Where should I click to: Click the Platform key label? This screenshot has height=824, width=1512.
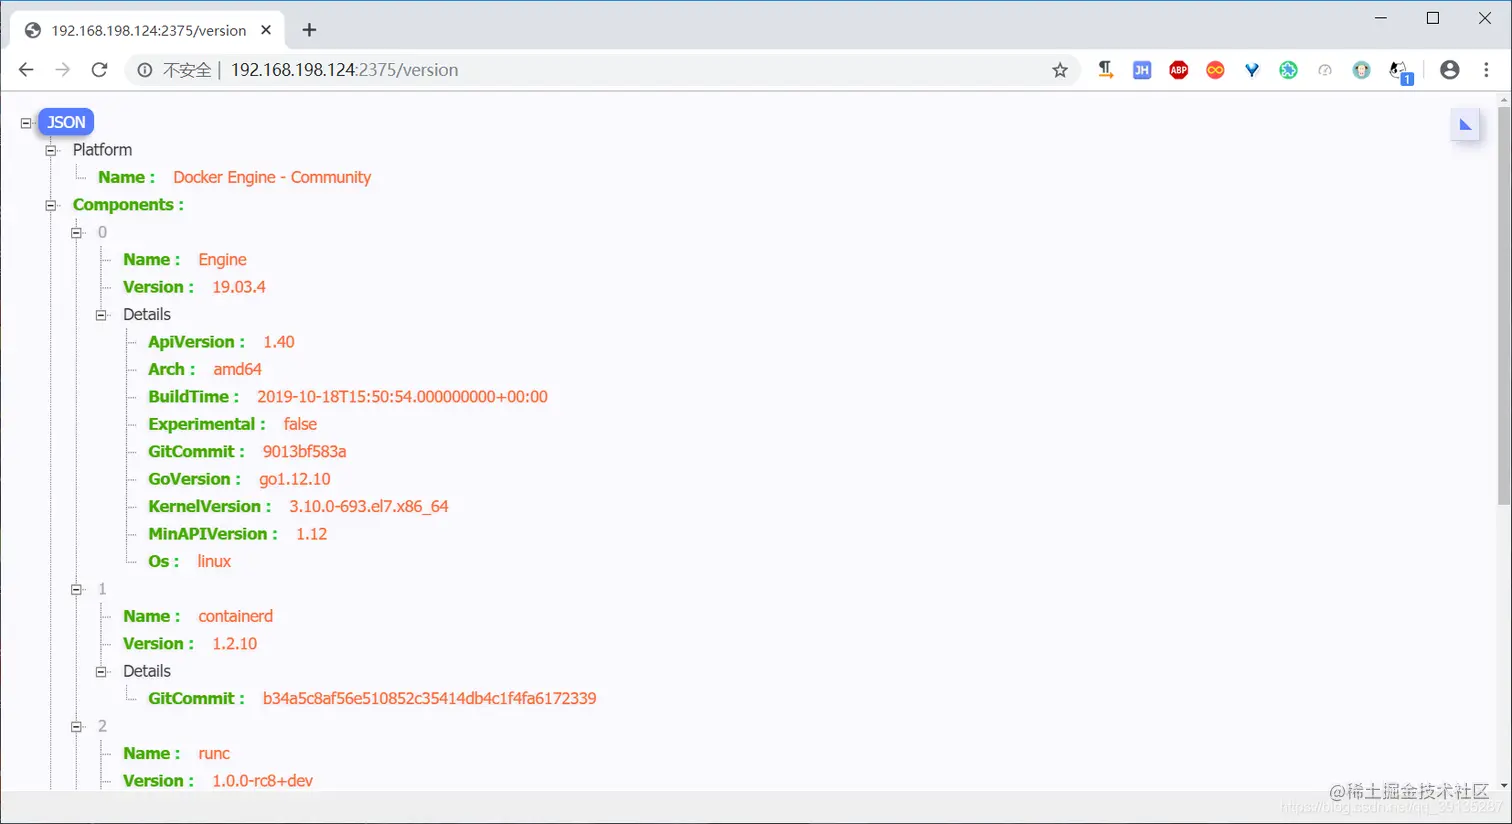pyautogui.click(x=102, y=150)
